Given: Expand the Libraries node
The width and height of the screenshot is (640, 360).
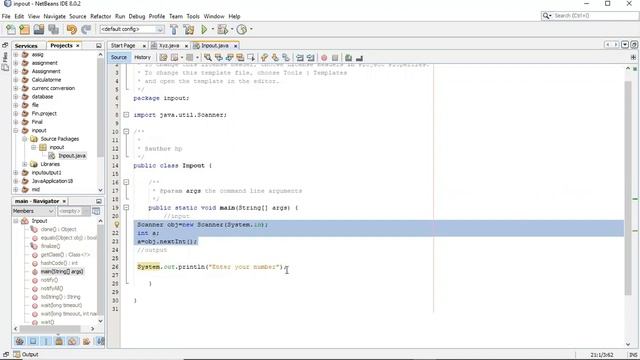Looking at the screenshot, I should coord(24,164).
